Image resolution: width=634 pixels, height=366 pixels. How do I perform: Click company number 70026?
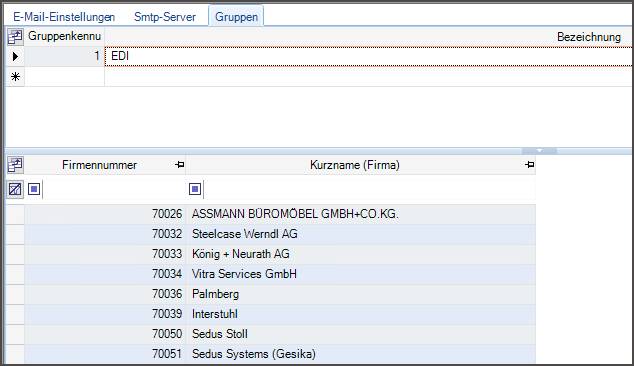click(x=167, y=214)
